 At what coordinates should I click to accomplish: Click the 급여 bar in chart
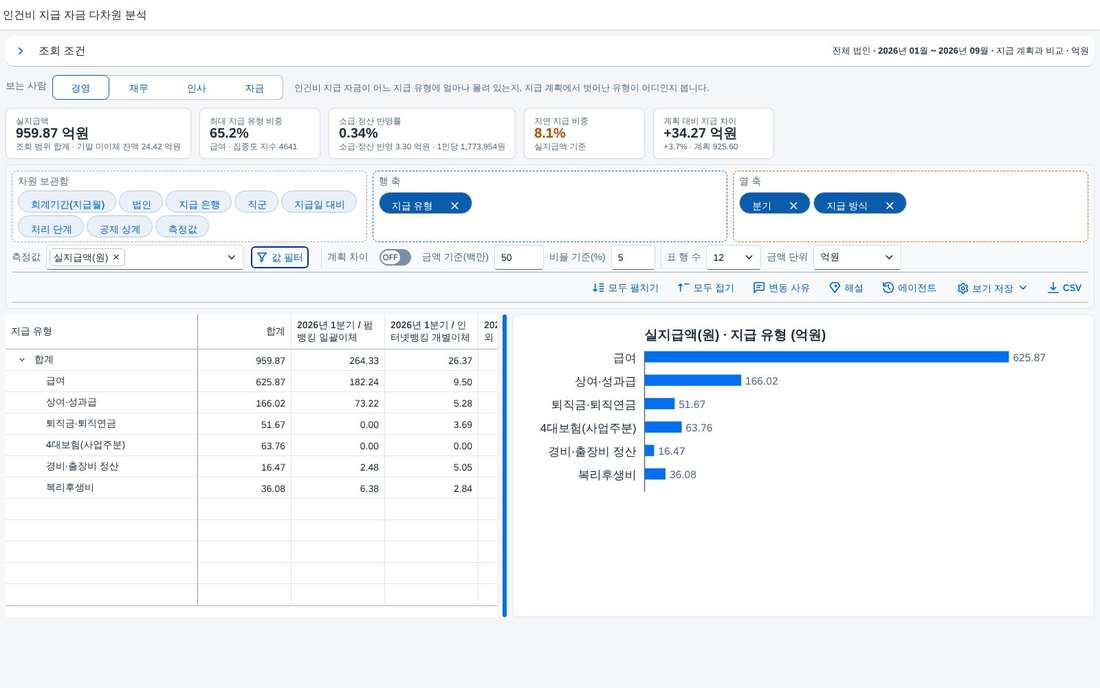tap(826, 357)
